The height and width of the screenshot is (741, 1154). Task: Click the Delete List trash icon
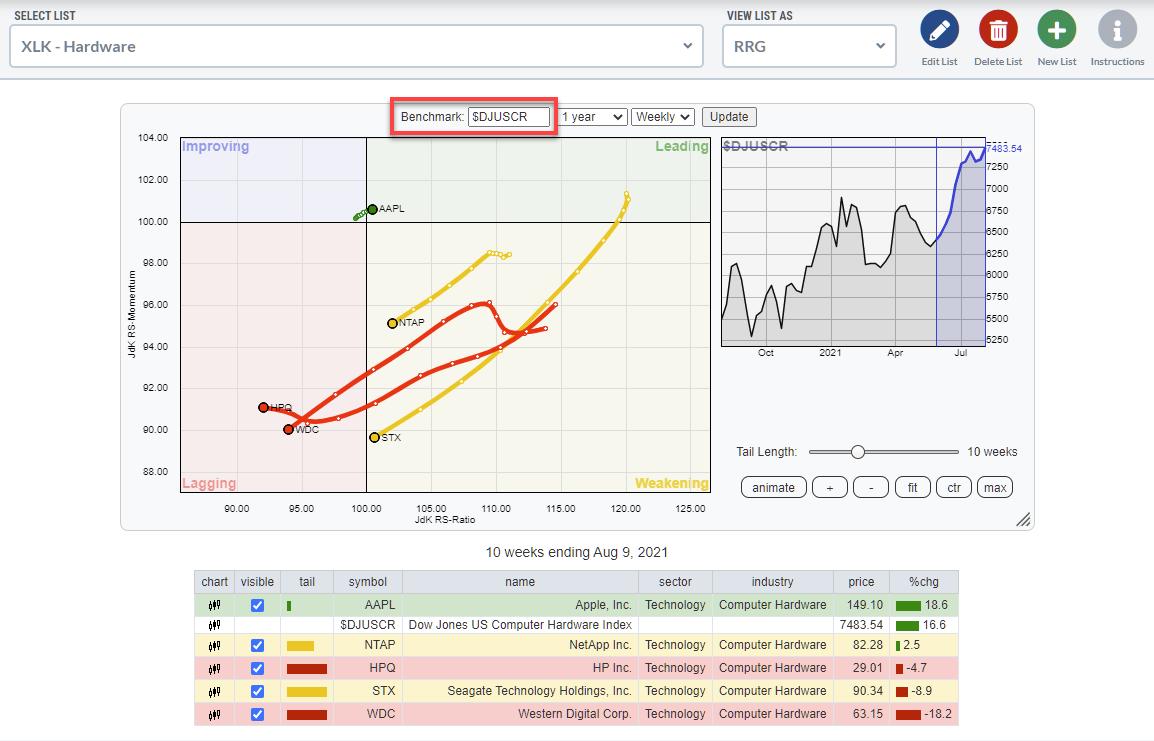click(997, 30)
